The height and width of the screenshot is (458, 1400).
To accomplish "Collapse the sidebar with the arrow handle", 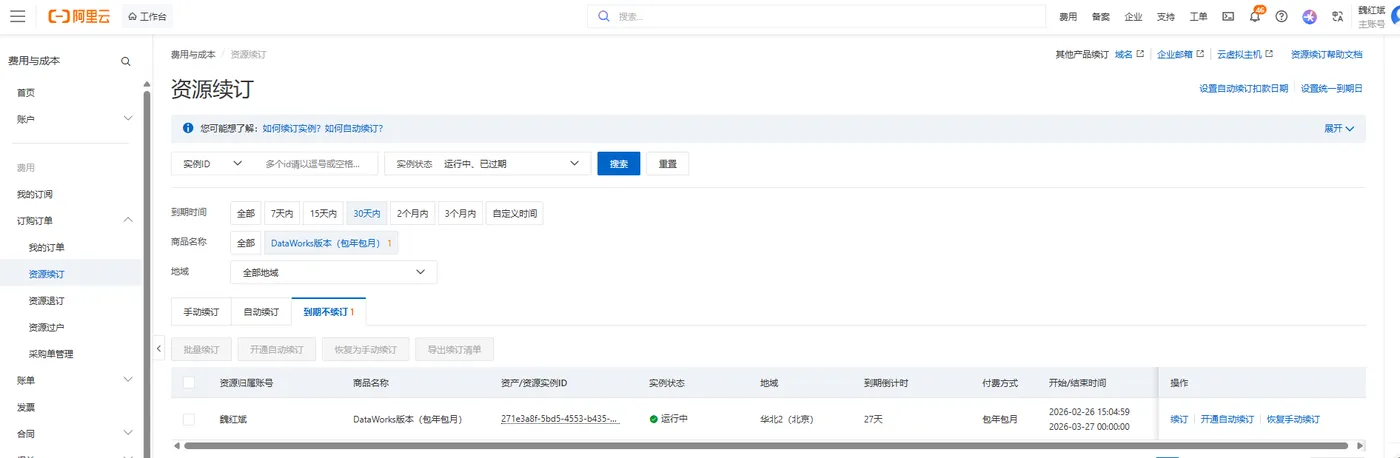I will 158,349.
